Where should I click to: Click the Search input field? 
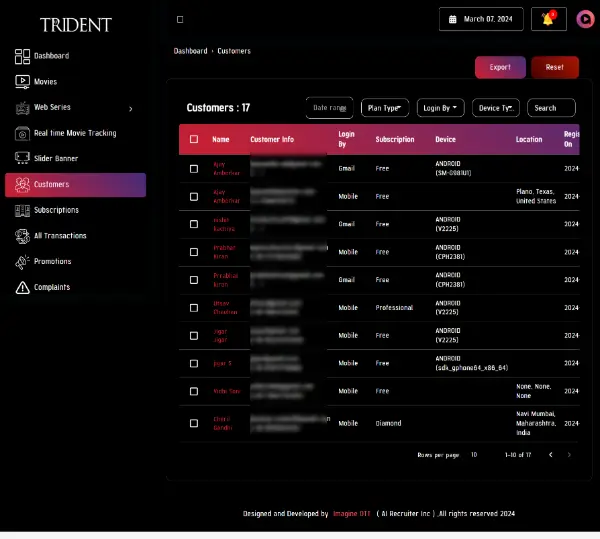[x=551, y=108]
